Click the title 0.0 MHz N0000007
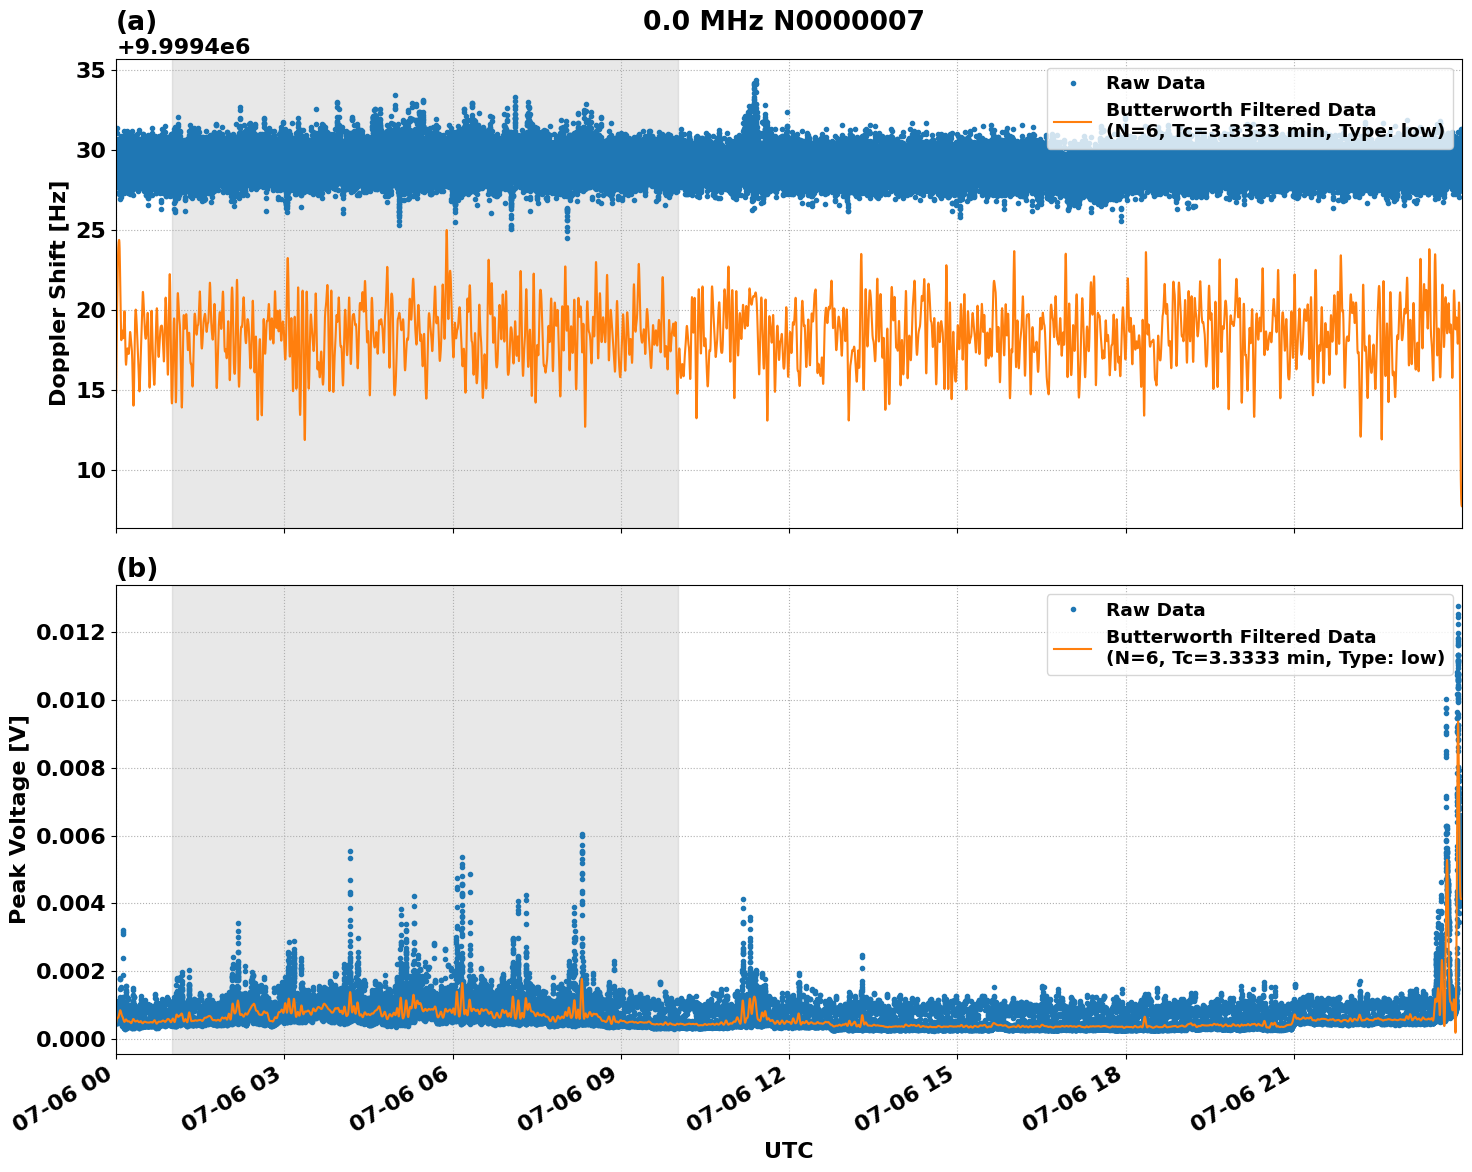The height and width of the screenshot is (1172, 1472). point(782,17)
